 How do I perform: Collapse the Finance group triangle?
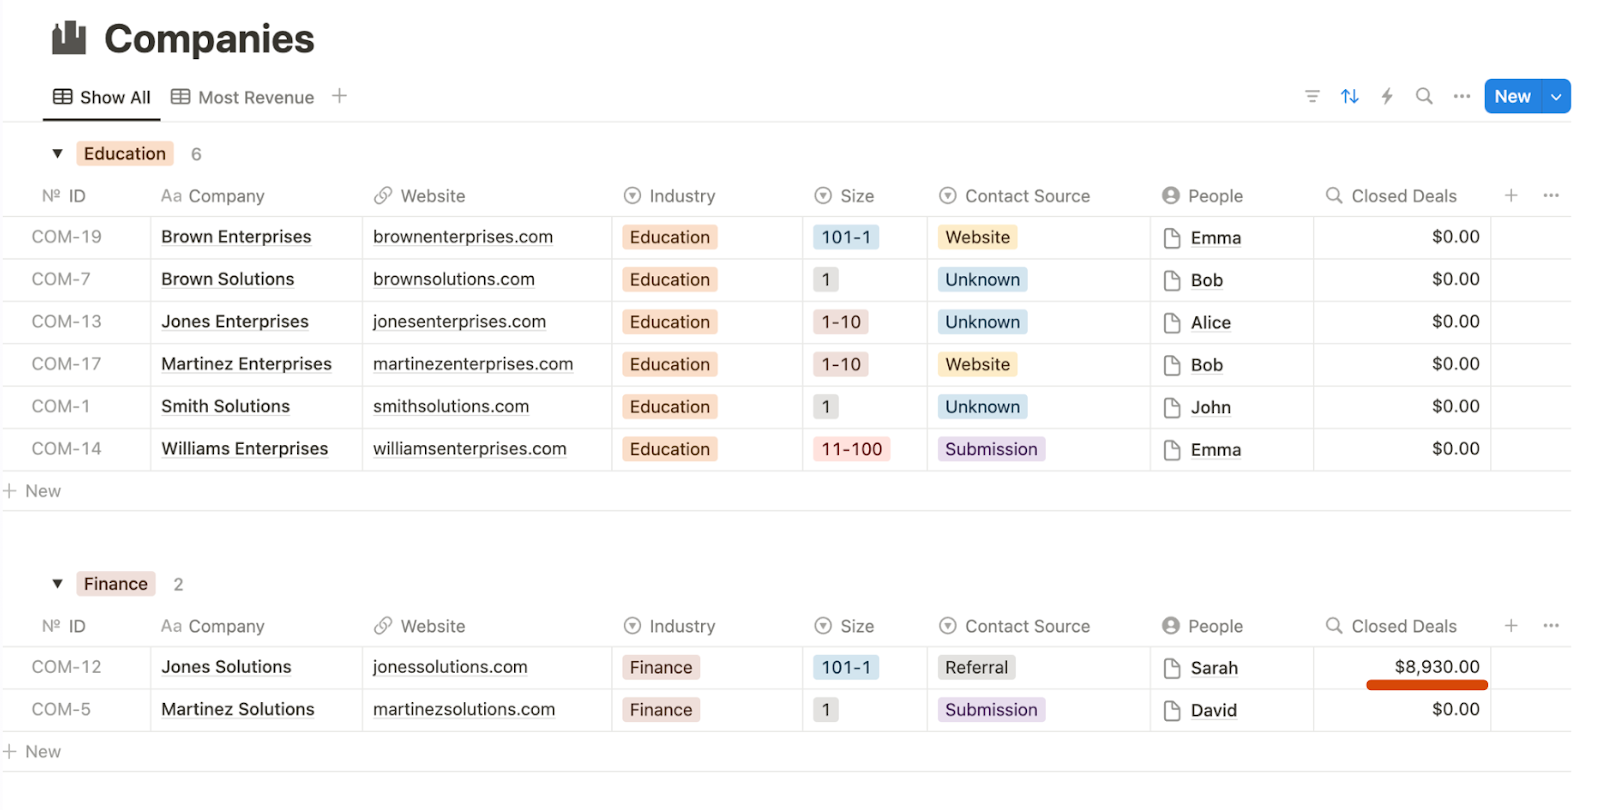point(57,584)
